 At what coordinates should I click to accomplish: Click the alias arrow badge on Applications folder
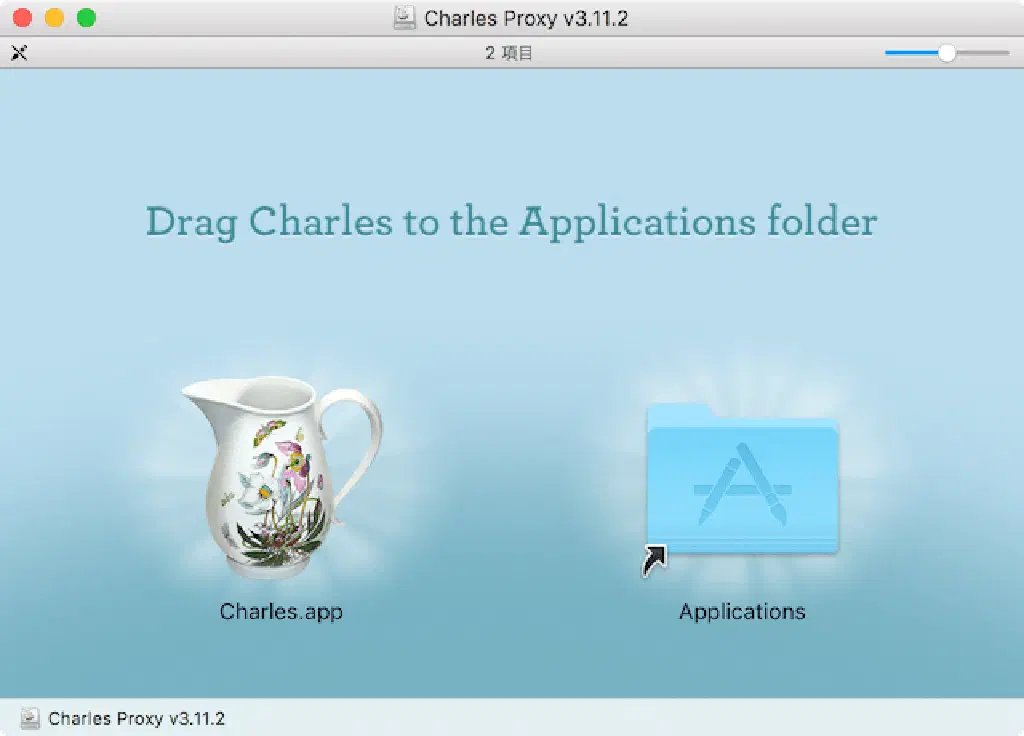click(x=654, y=561)
